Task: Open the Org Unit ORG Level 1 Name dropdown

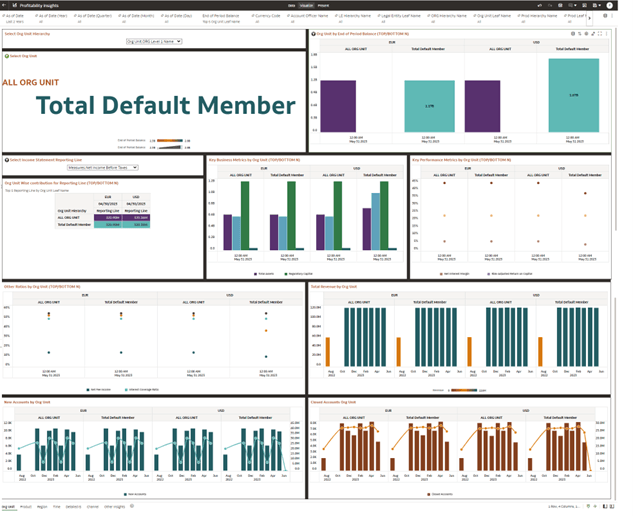Action: coord(154,41)
